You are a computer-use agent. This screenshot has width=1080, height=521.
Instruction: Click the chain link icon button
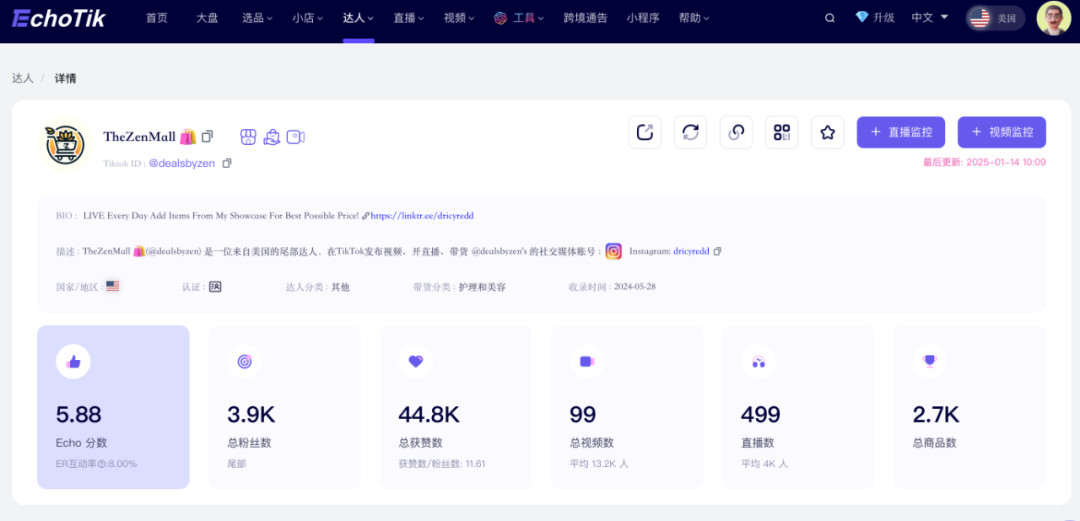tap(736, 132)
